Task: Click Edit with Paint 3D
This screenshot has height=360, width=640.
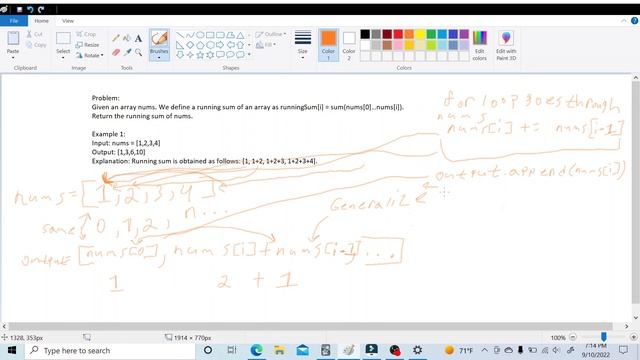Action: [506, 46]
